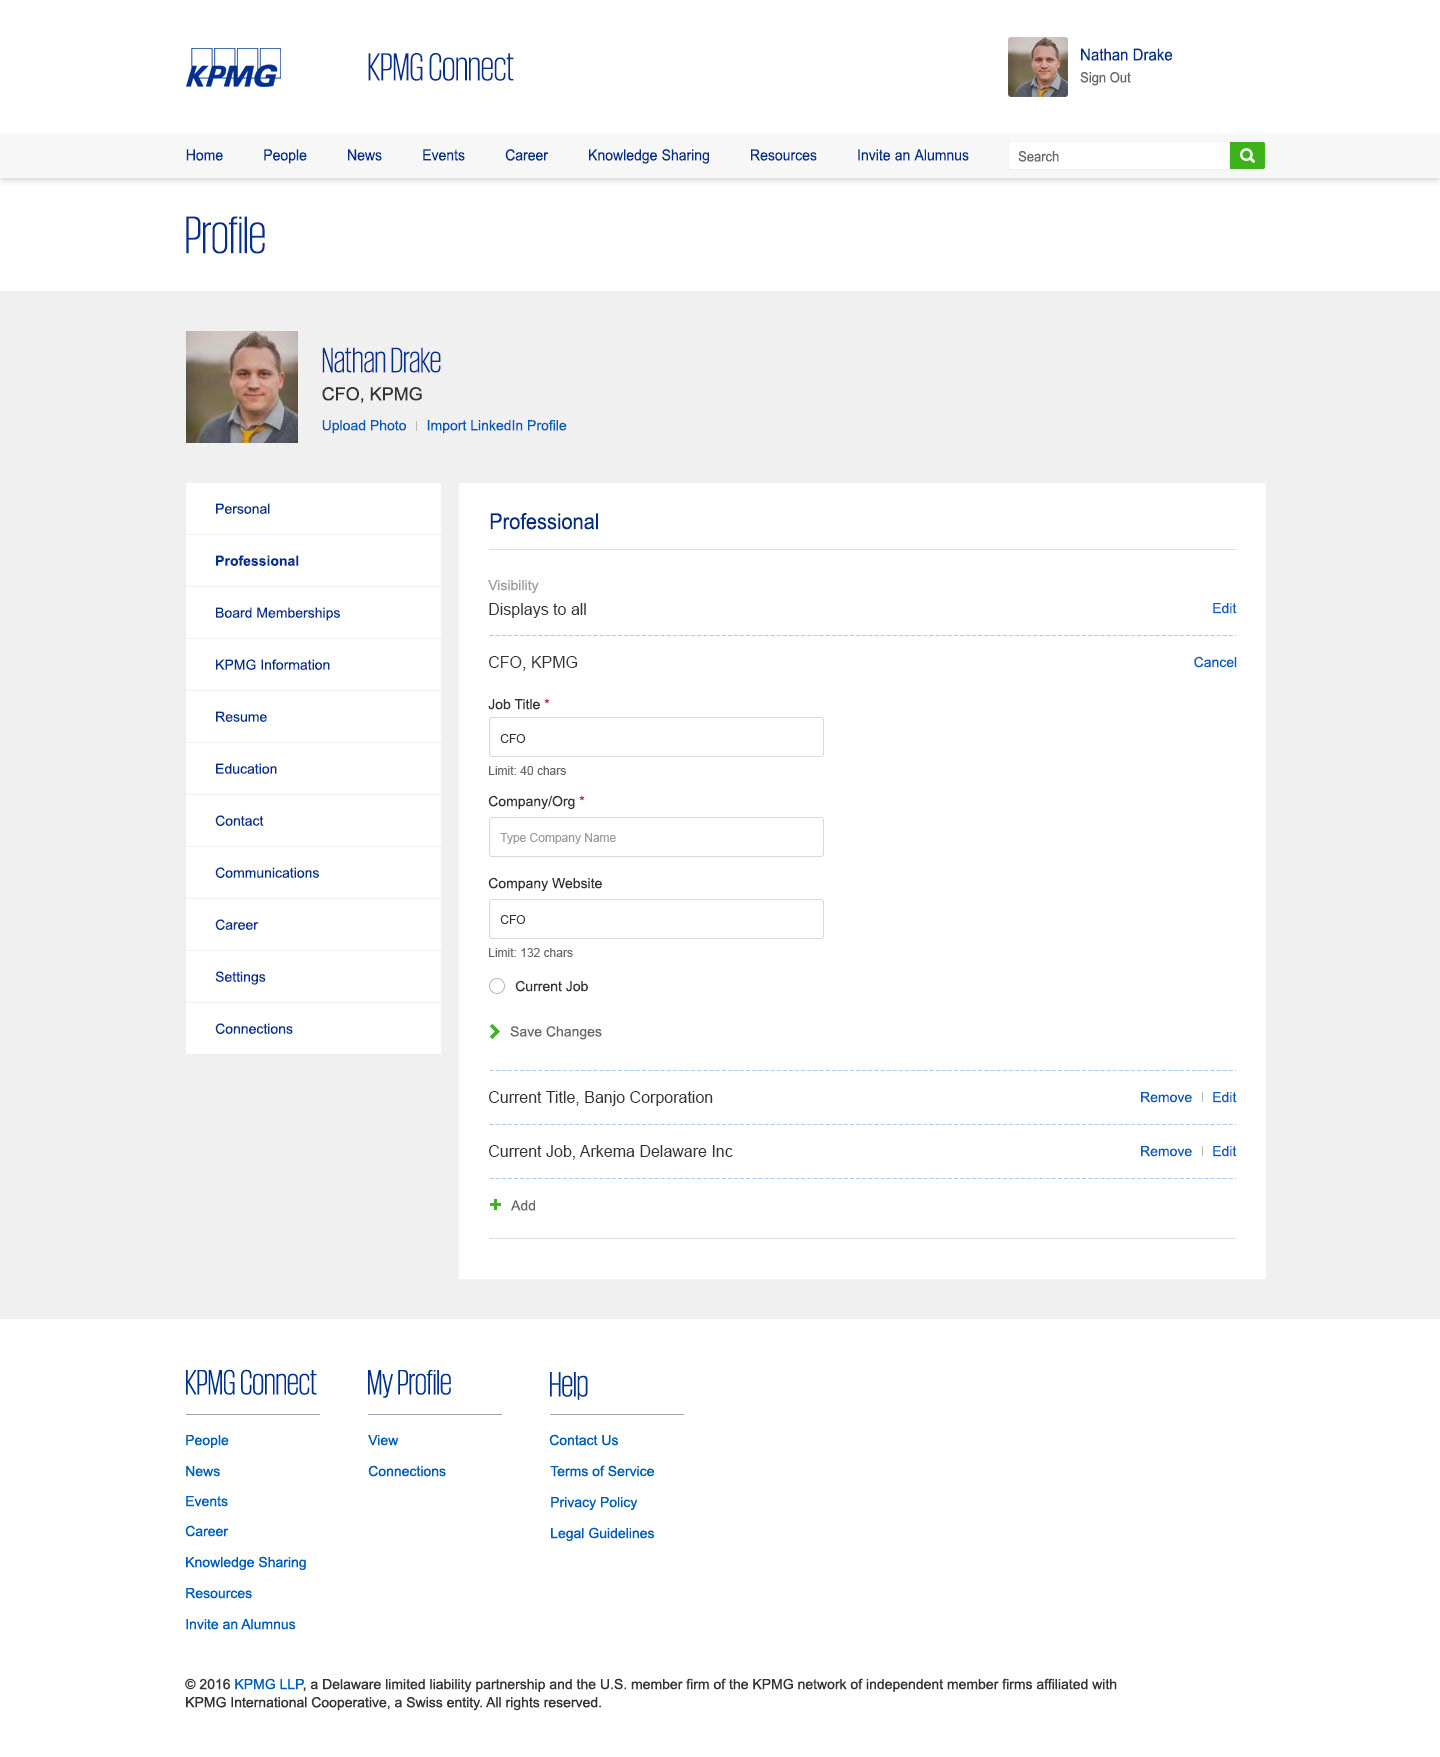Click Import LinkedIn Profile link

[x=496, y=426]
